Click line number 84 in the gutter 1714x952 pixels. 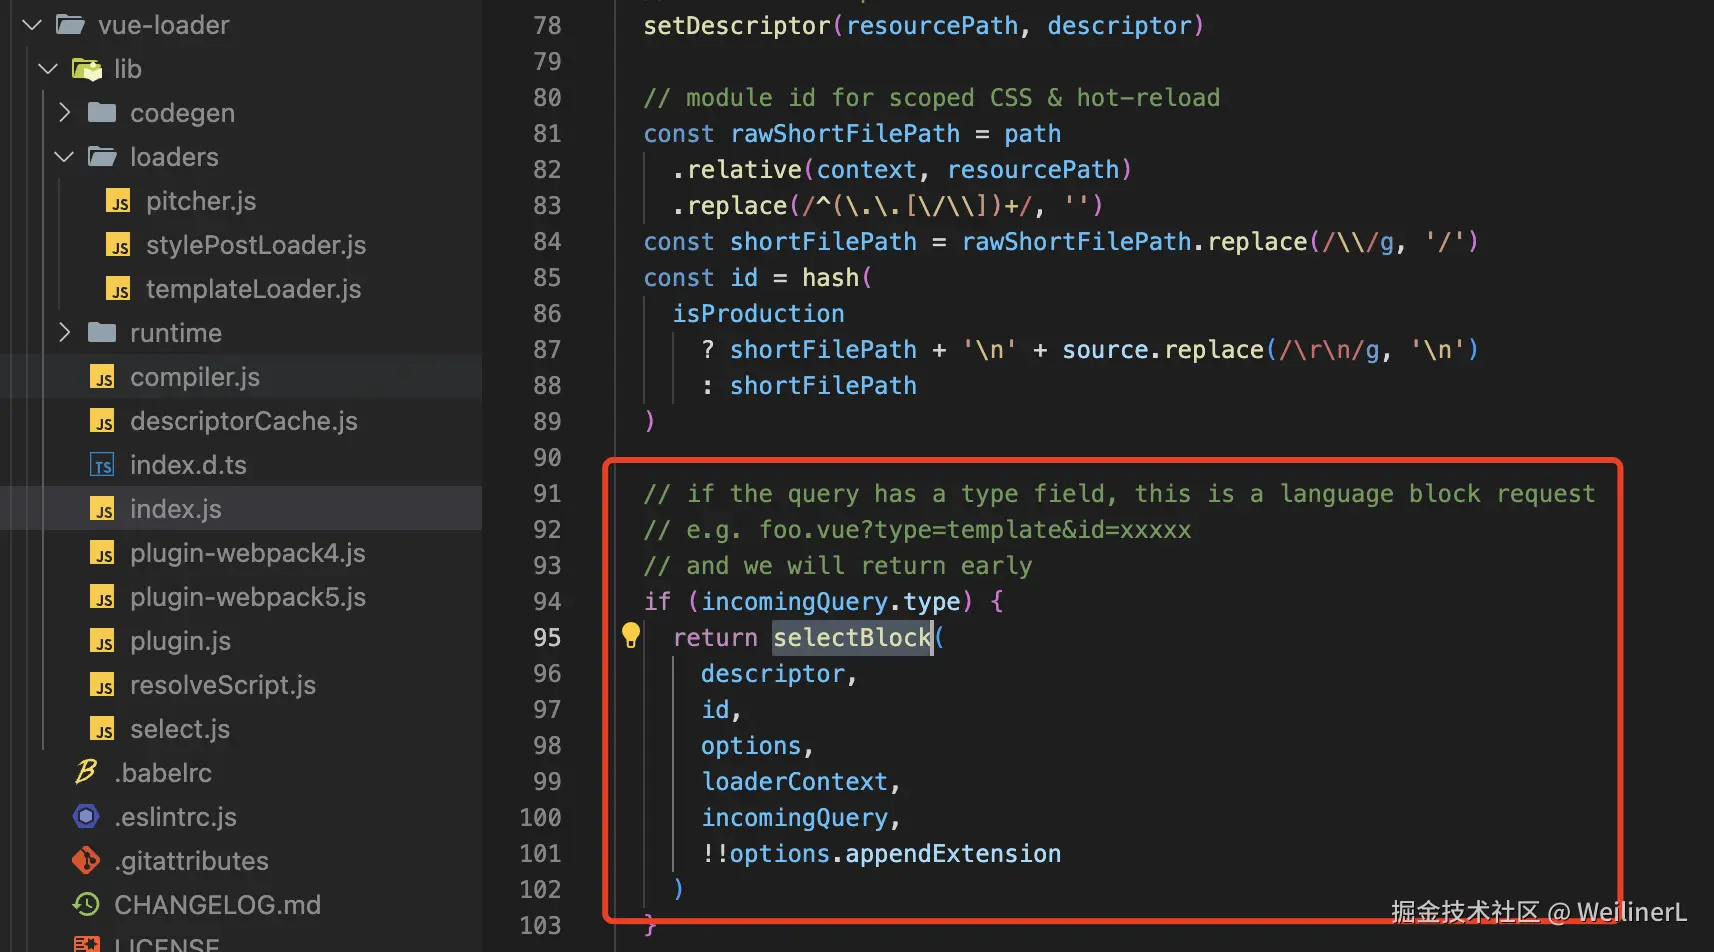point(547,241)
